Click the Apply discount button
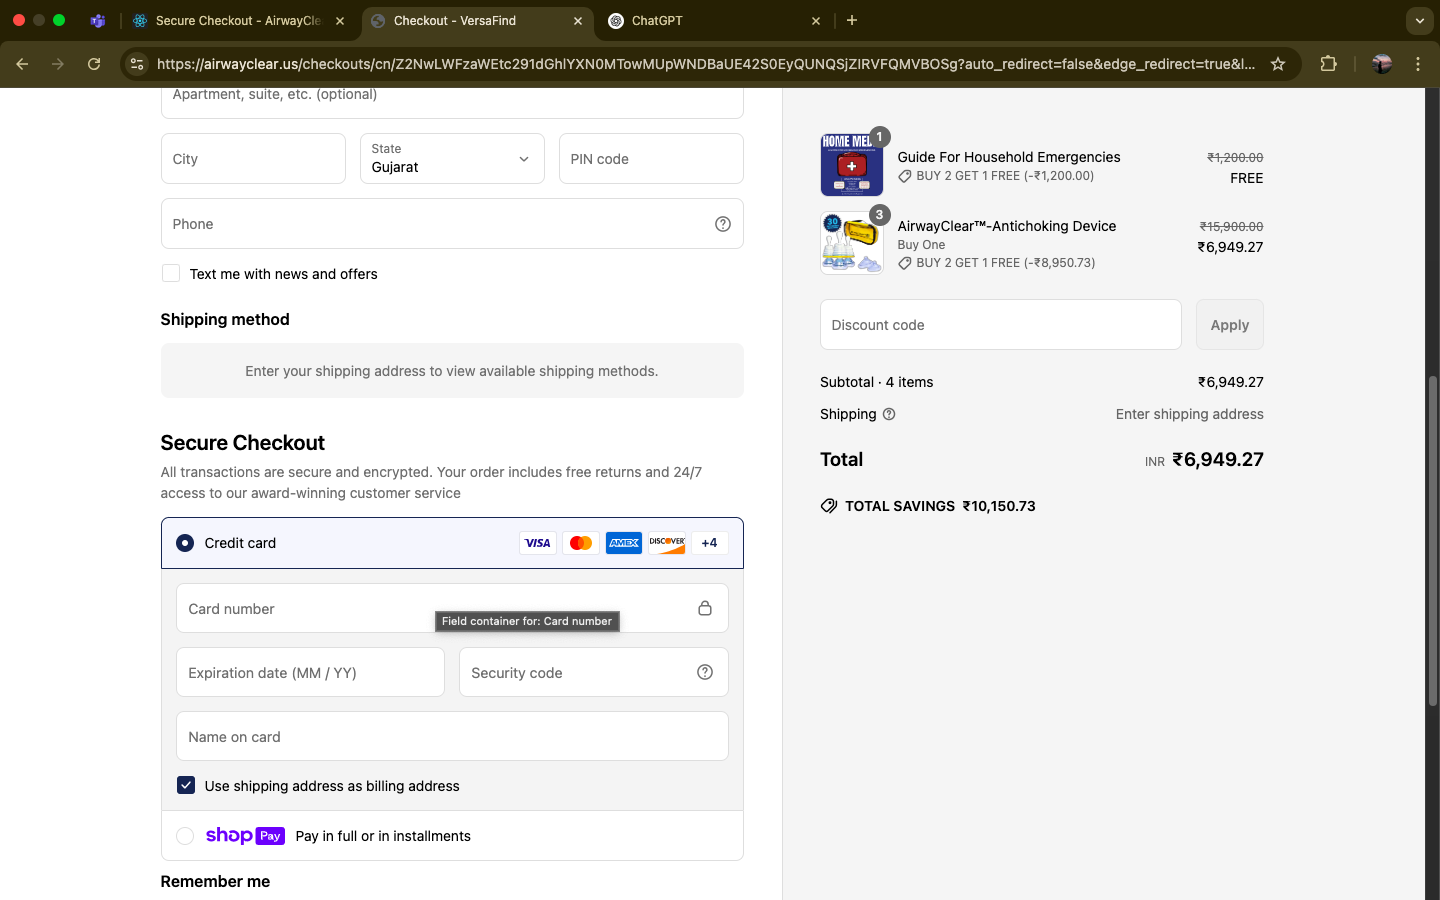This screenshot has height=900, width=1440. click(x=1229, y=325)
